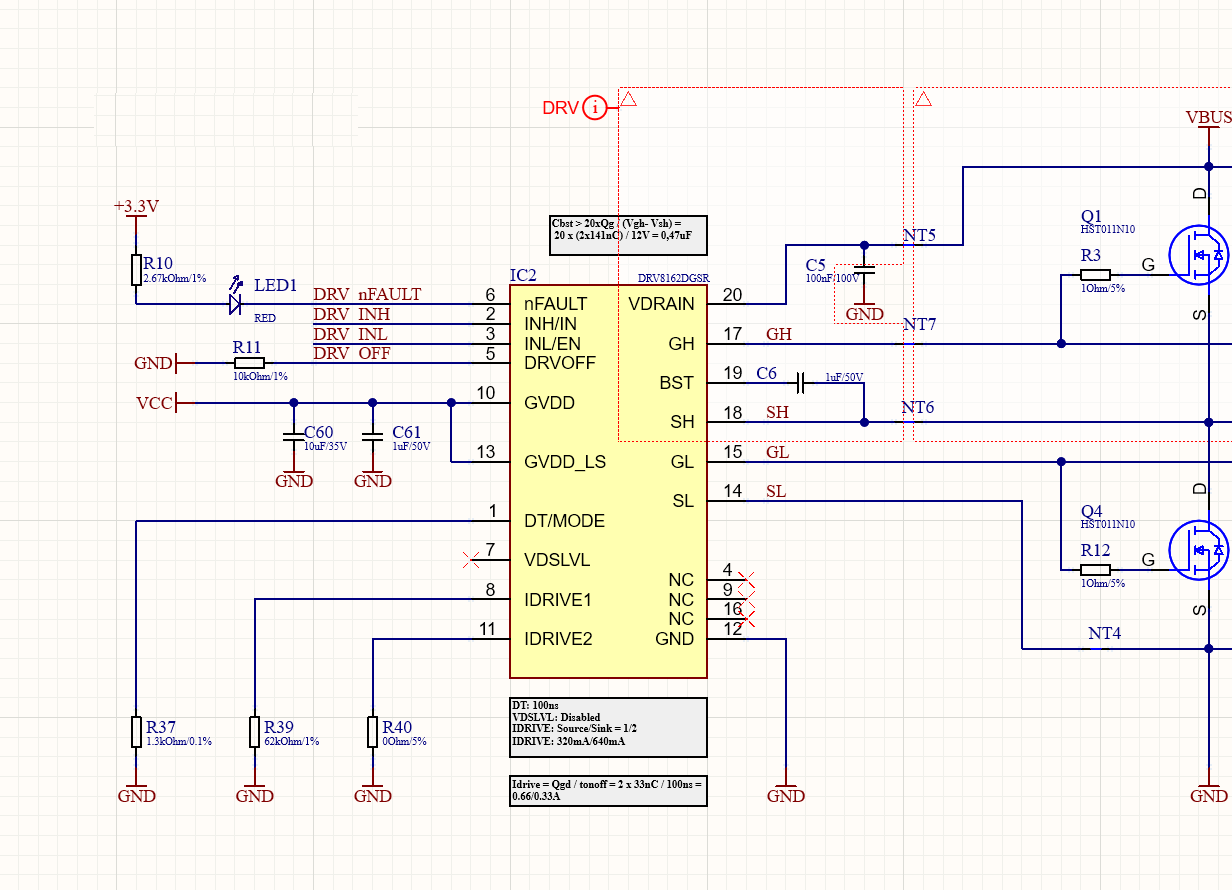This screenshot has height=890, width=1232.
Task: Click the DRV info circle icon
Action: pos(595,107)
